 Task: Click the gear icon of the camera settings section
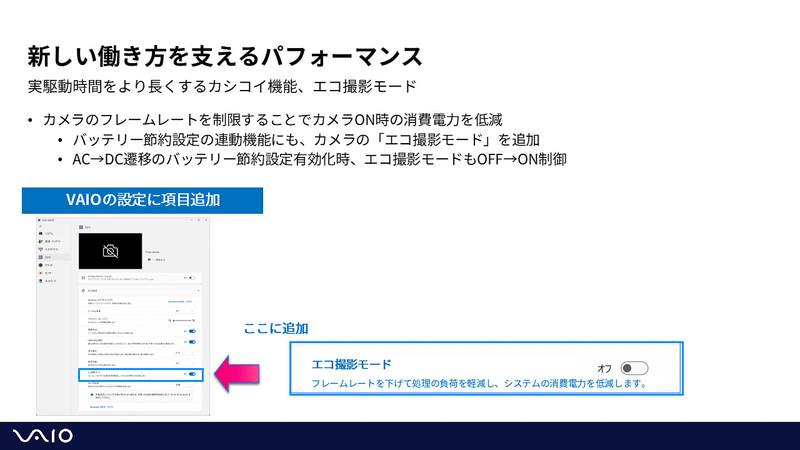point(83,290)
